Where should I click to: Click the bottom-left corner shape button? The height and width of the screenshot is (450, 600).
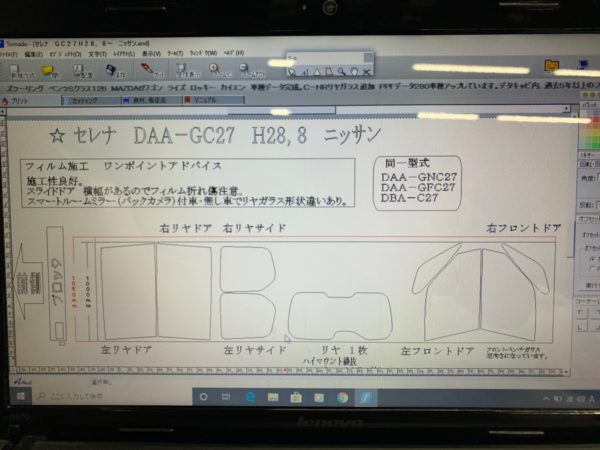582,327
